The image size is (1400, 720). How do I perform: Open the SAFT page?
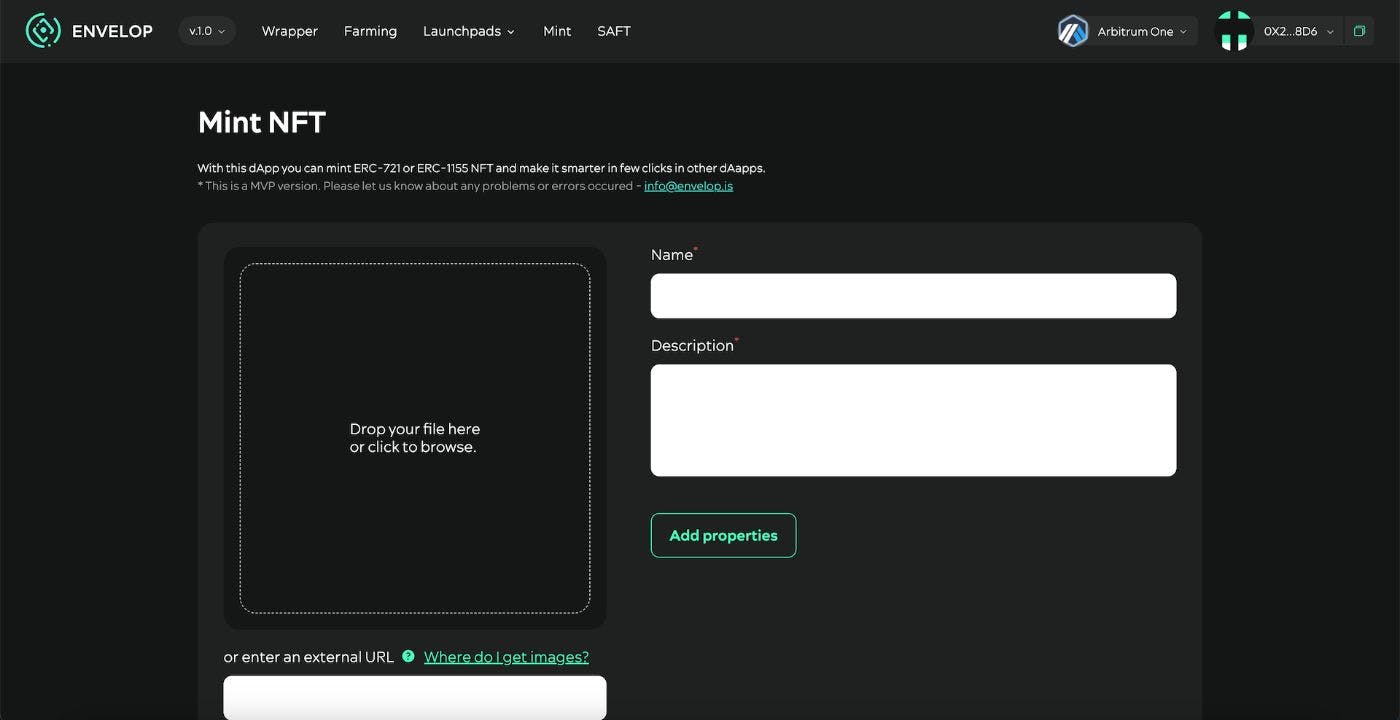(613, 31)
